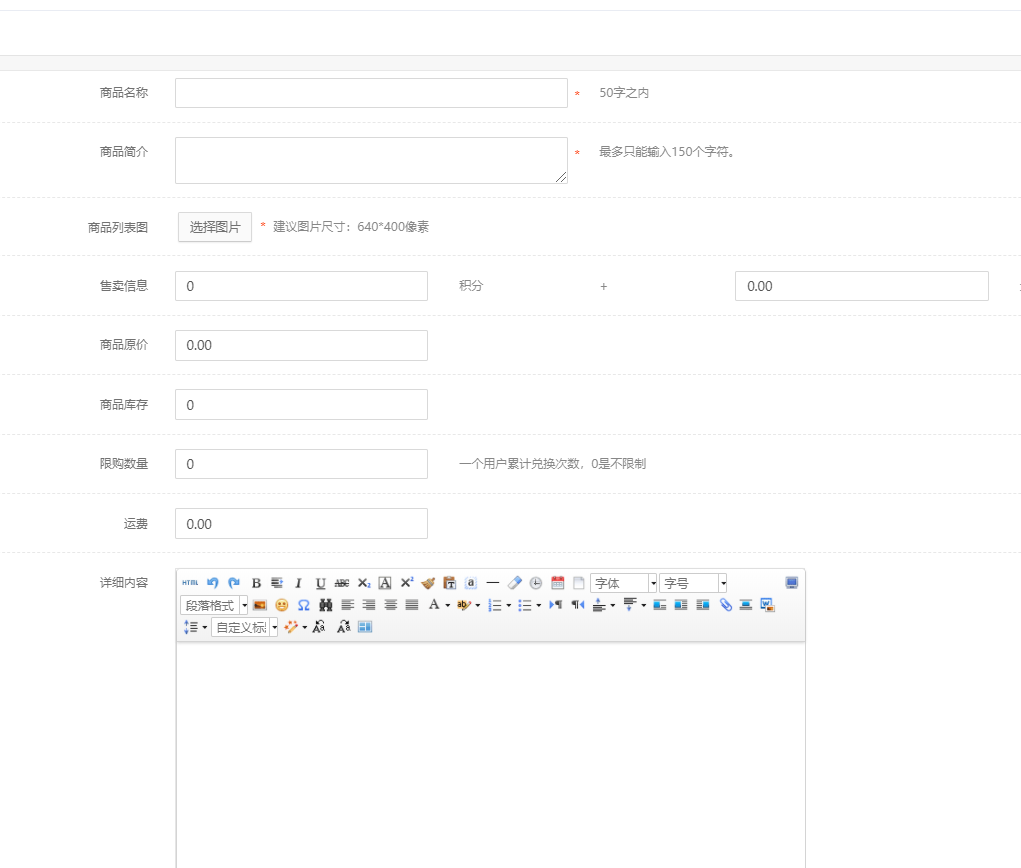Click the 选择图片 button
The width and height of the screenshot is (1021, 868).
tap(215, 227)
